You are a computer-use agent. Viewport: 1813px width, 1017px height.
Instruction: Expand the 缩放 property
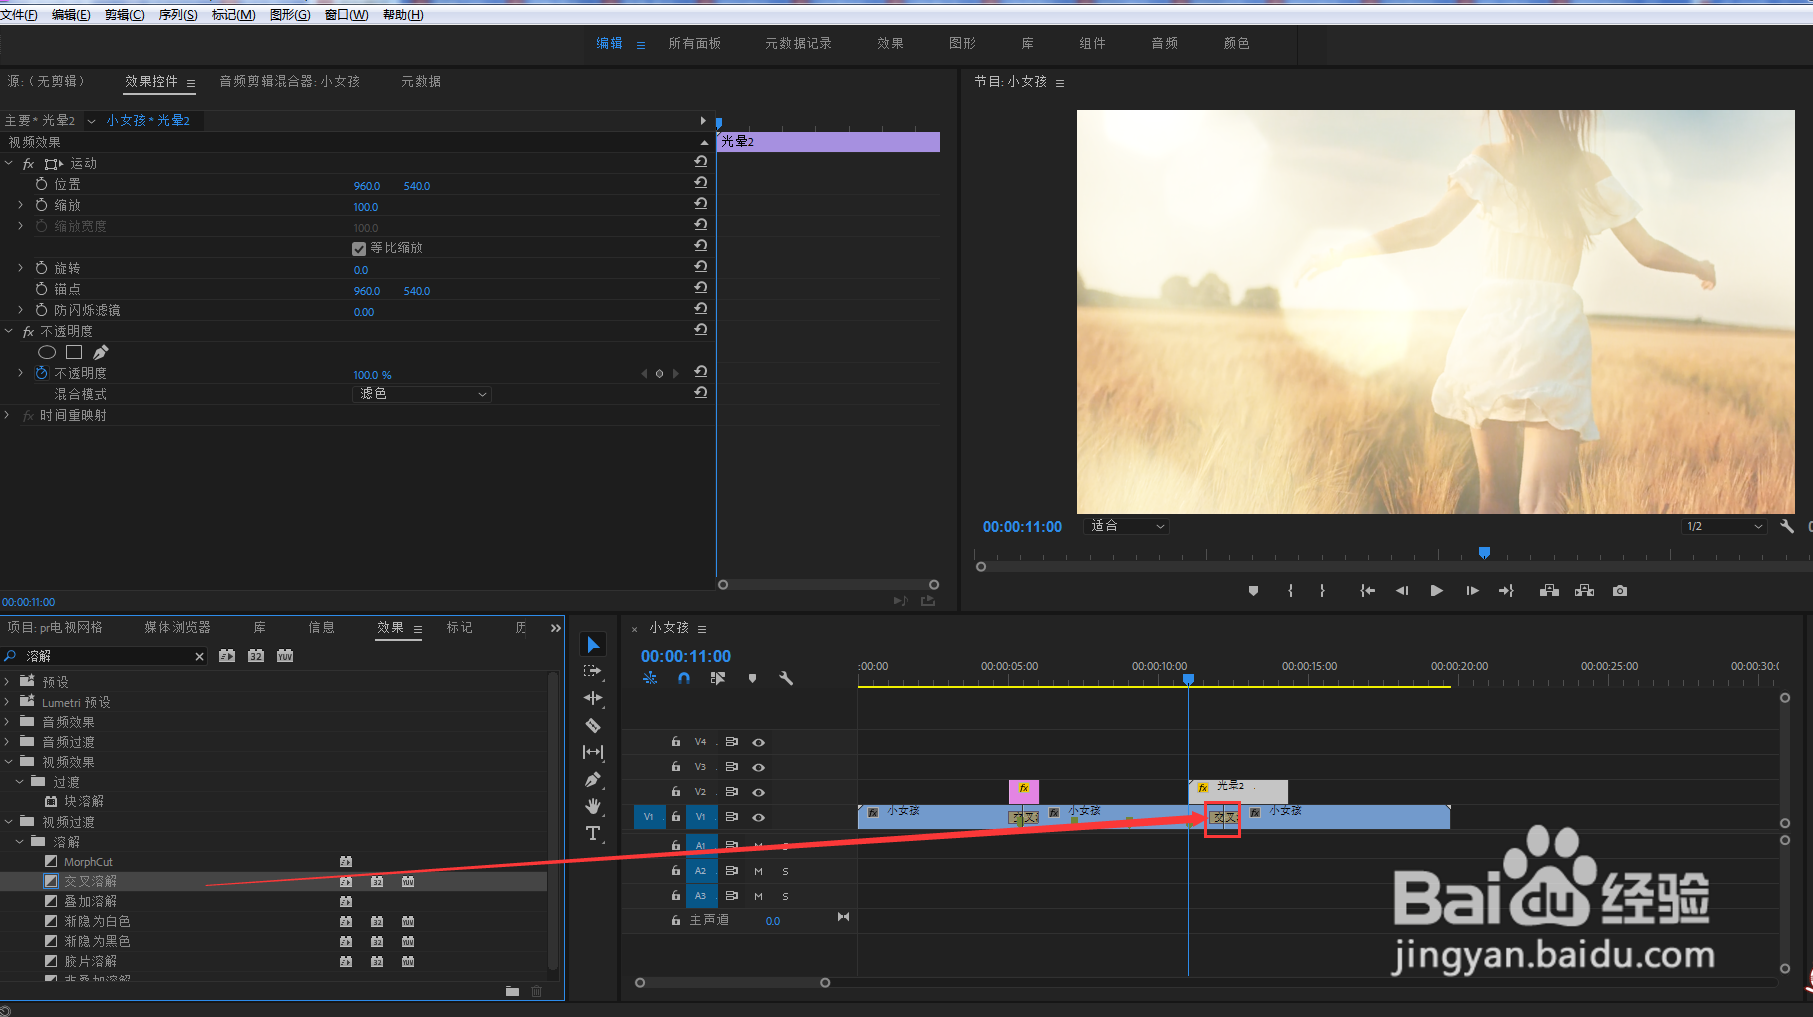[x=21, y=205]
